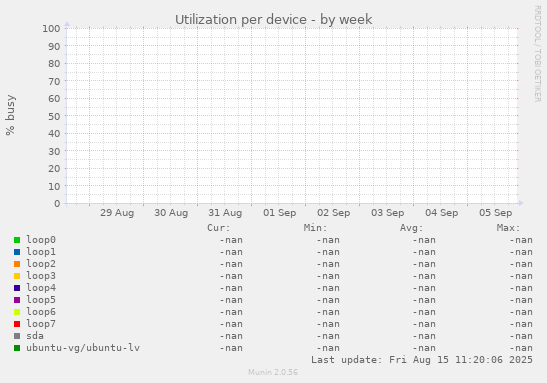Screen dimensions: 547x383
Task: Click the 03 Sep date label
Action: (x=388, y=213)
